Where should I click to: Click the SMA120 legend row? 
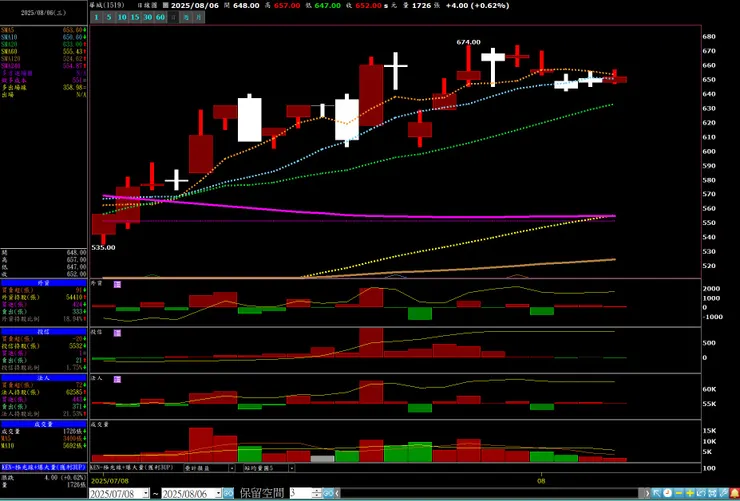44,58
